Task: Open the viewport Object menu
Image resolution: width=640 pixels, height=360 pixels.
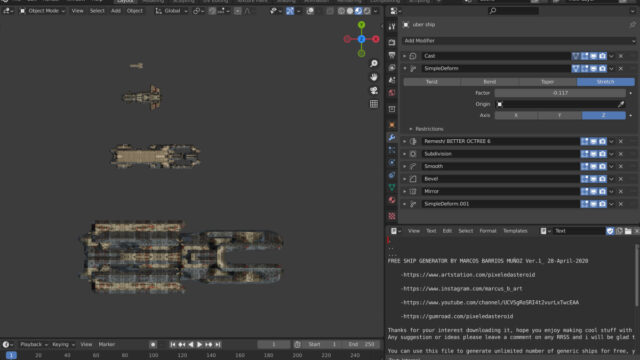Action: coord(135,11)
